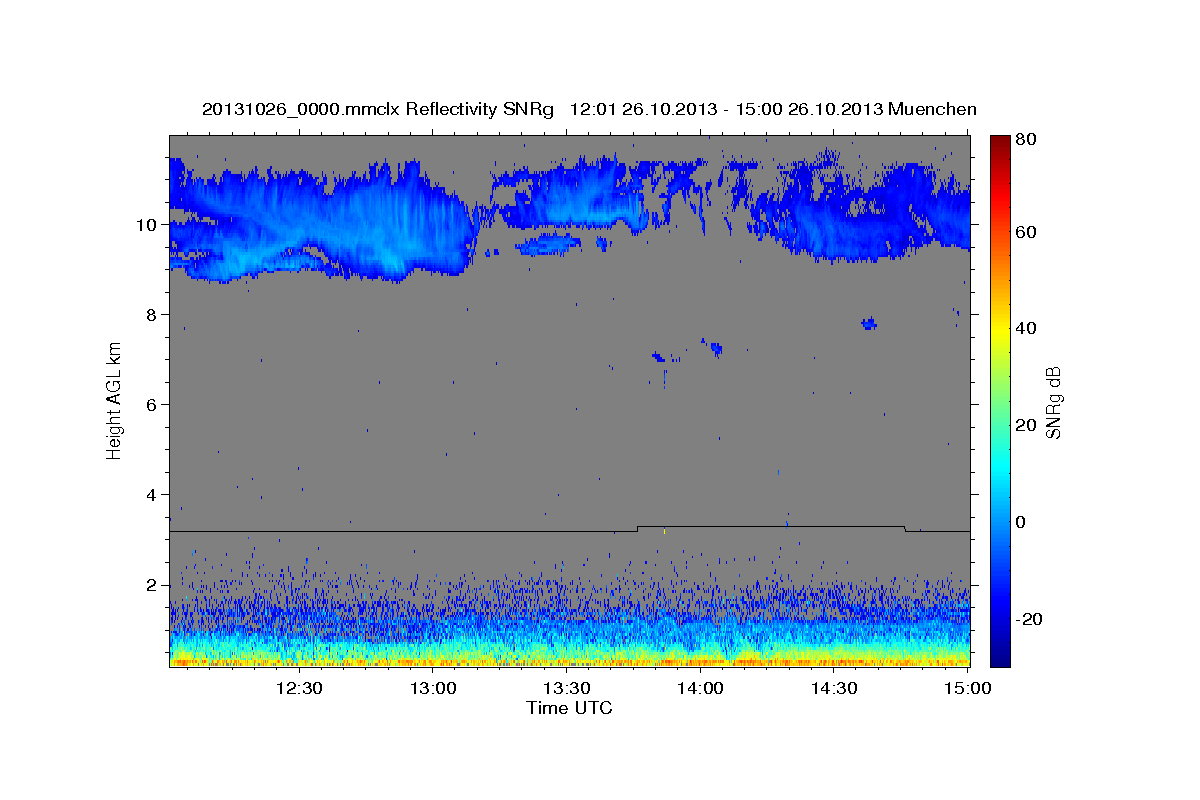
Task: Click the 'Time UTC' axis label
Action: (x=569, y=708)
